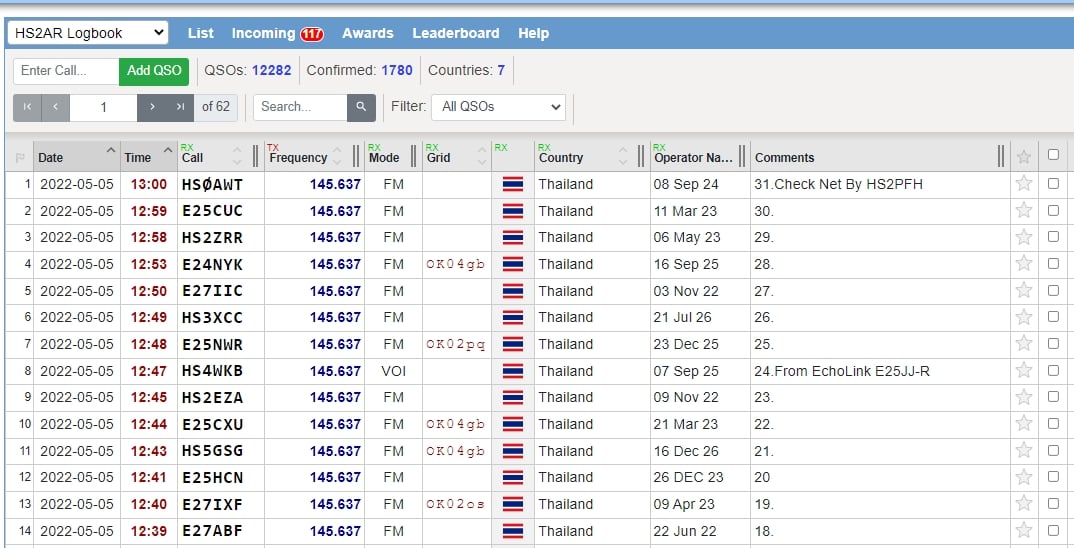
Task: Open Incoming with 117 badge
Action: coord(277,33)
